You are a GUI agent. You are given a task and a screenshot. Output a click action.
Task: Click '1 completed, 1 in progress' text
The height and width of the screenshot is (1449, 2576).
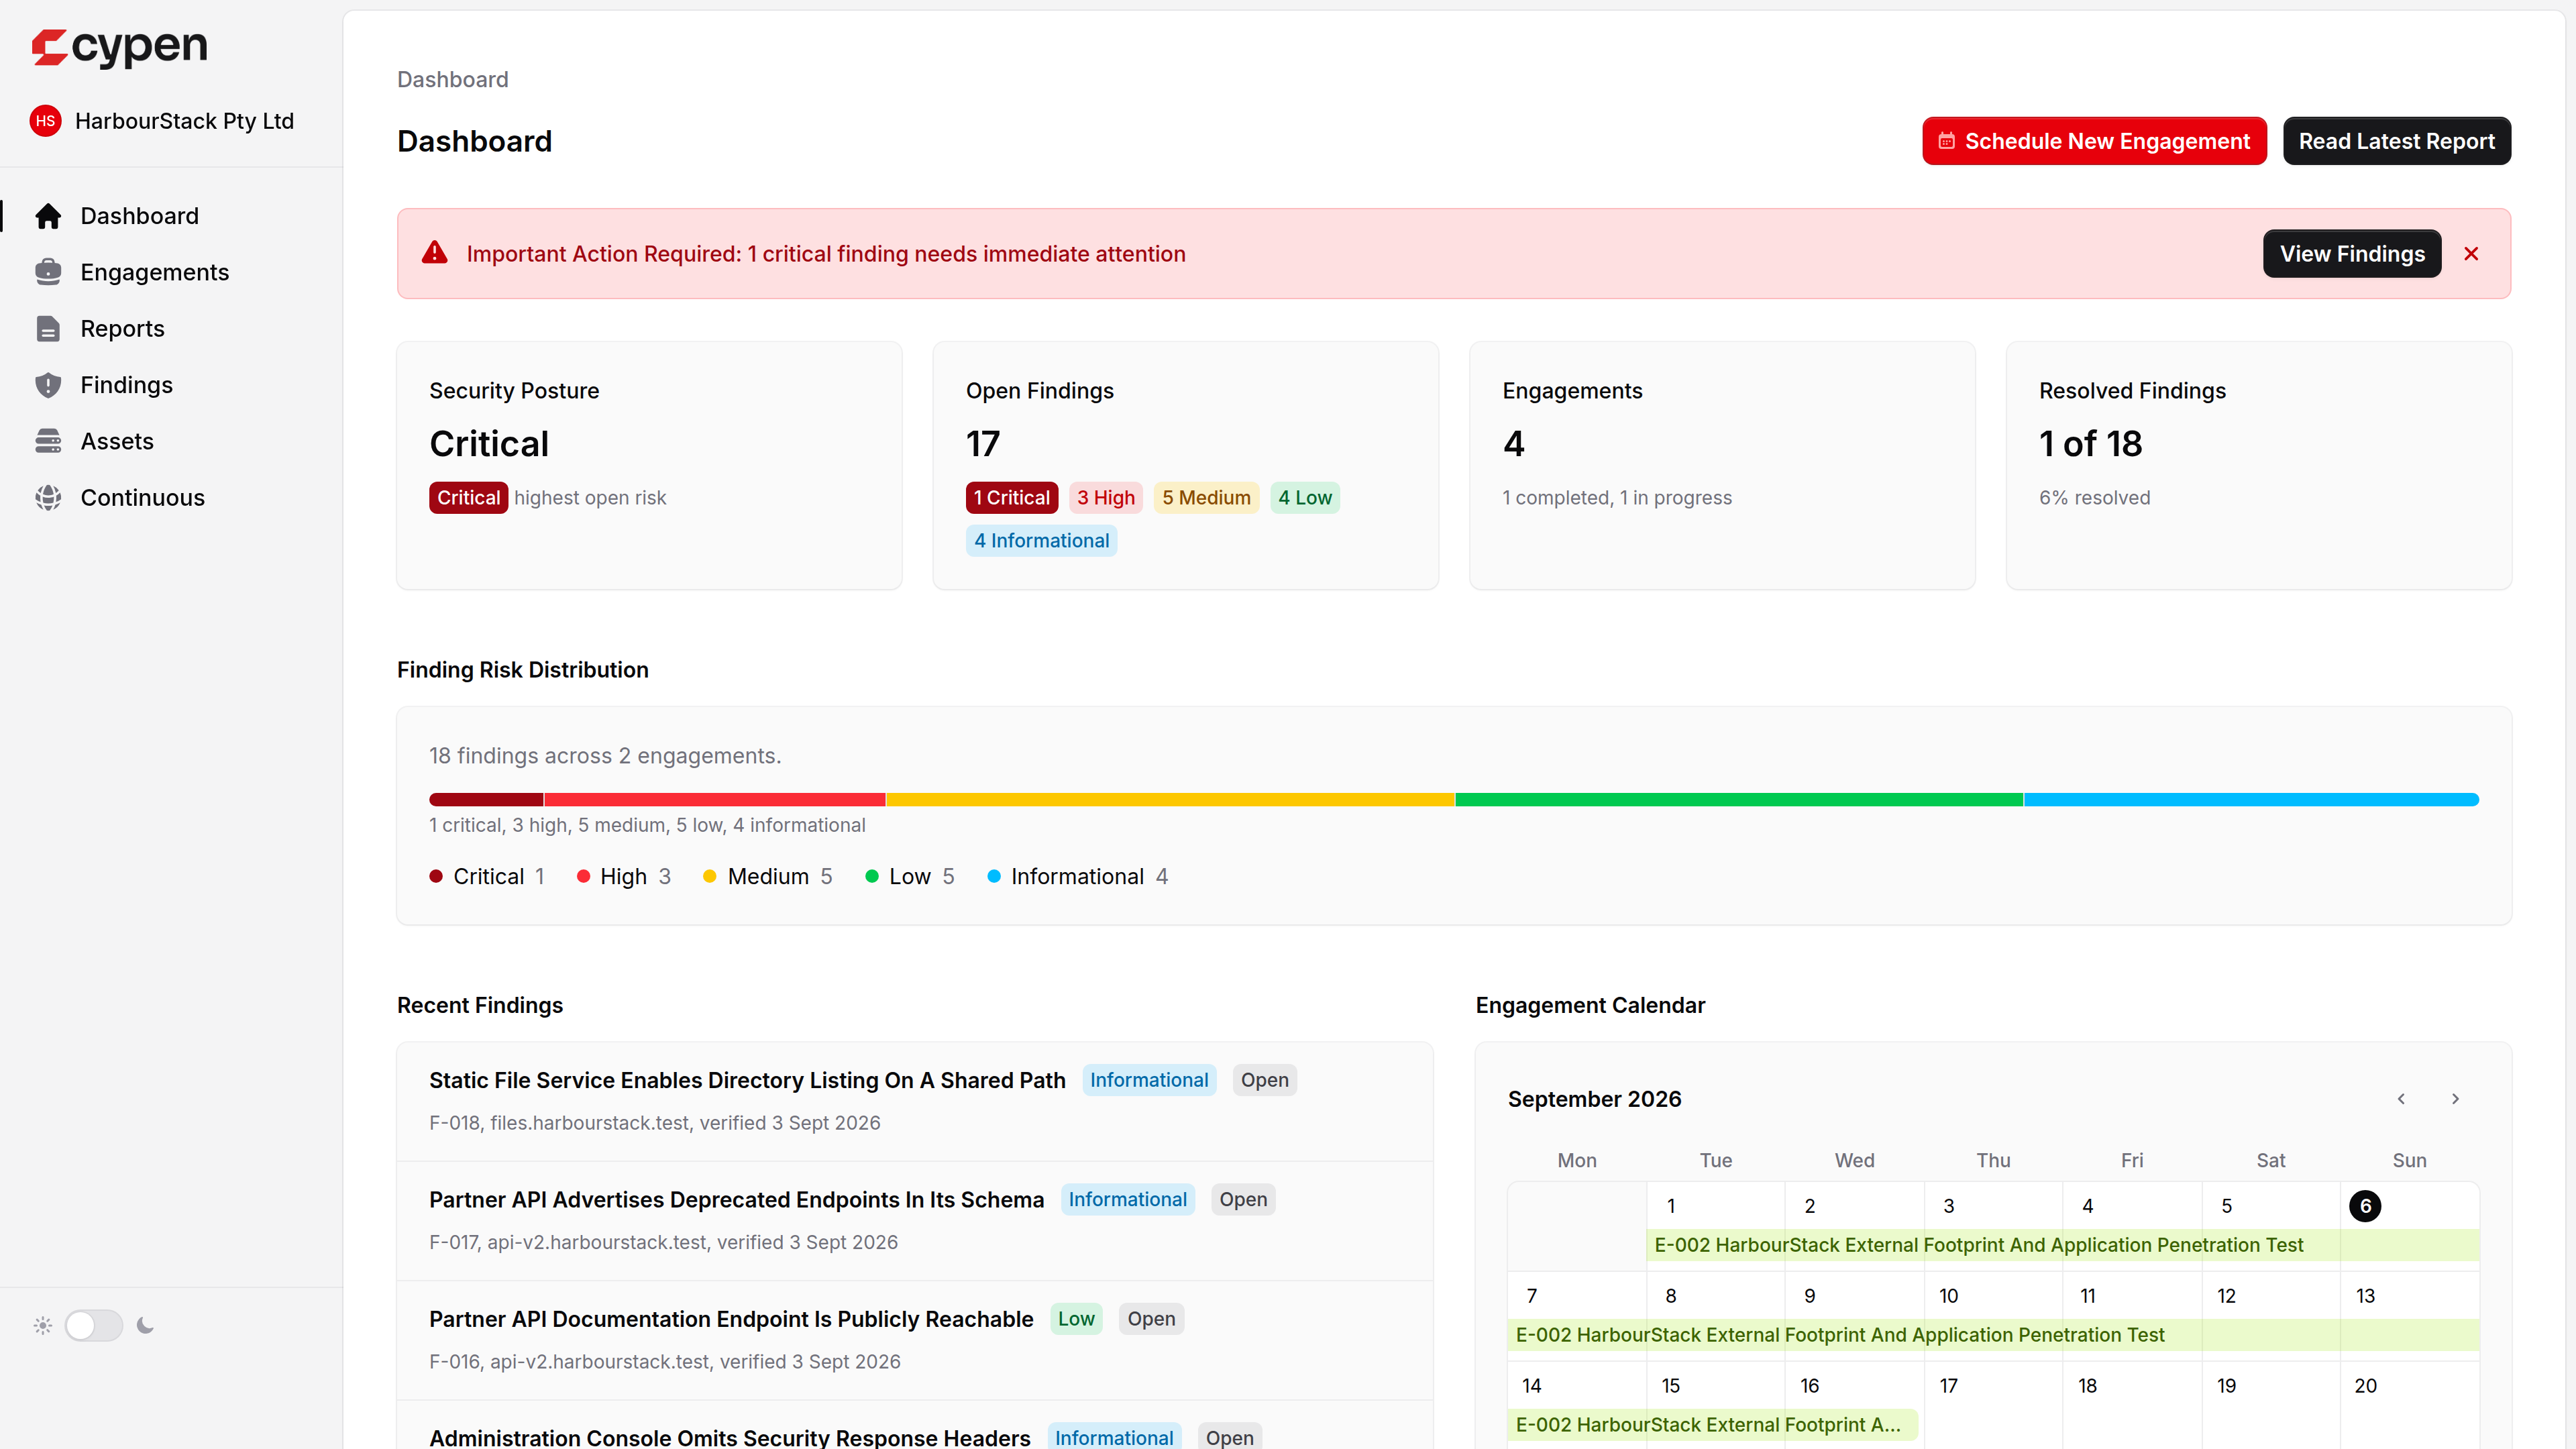[x=1617, y=498]
